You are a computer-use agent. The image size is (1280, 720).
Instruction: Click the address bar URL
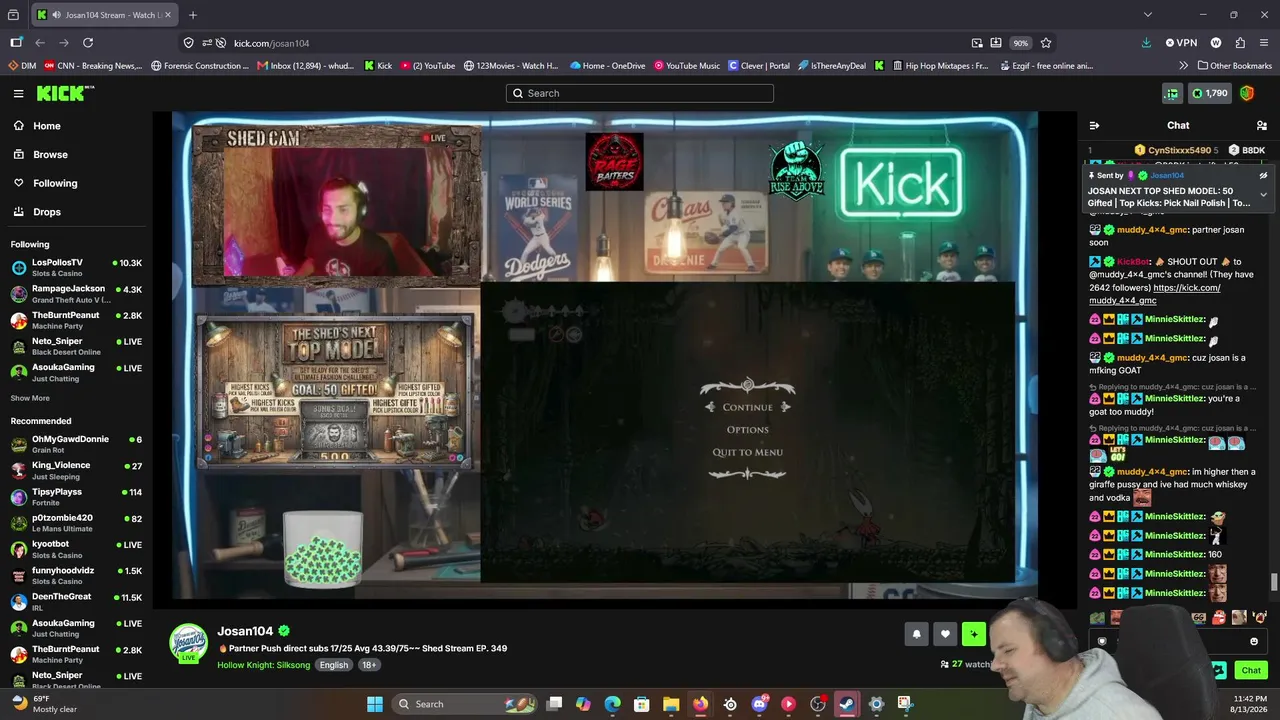click(271, 43)
